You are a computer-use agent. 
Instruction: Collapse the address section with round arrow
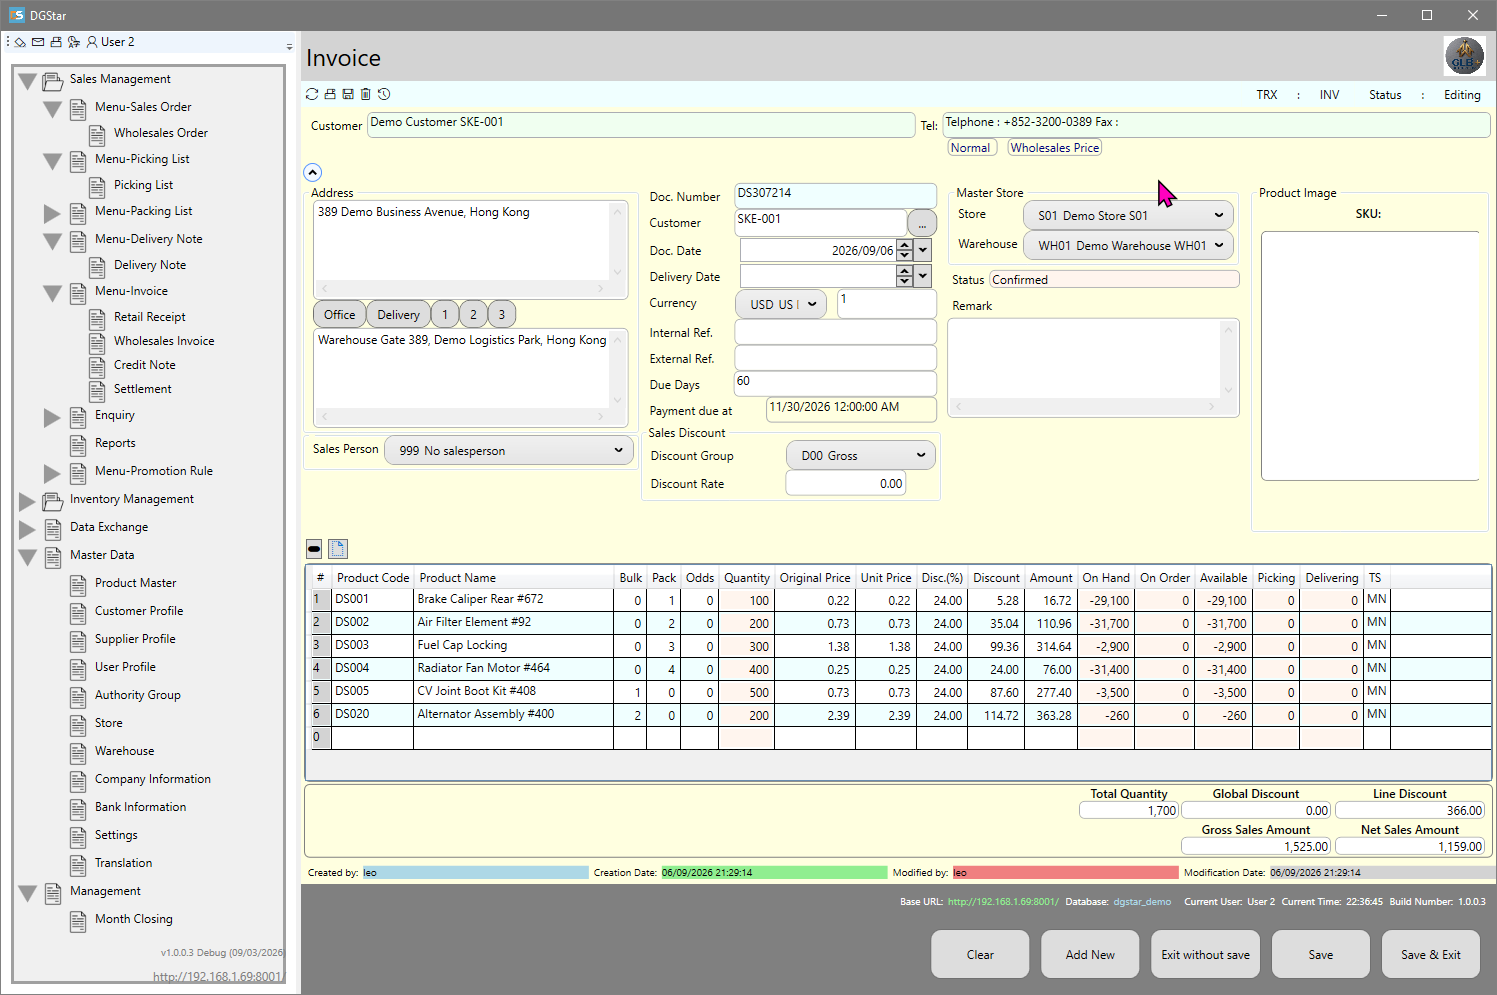pyautogui.click(x=313, y=172)
